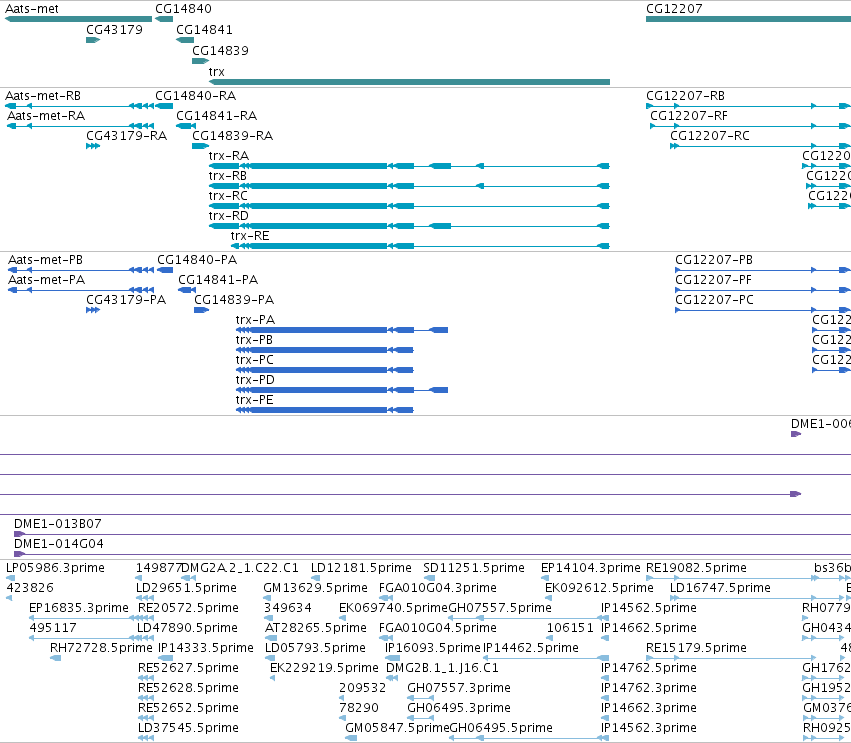Select transcript CG43179-RA
851x743 pixels.
click(x=93, y=147)
